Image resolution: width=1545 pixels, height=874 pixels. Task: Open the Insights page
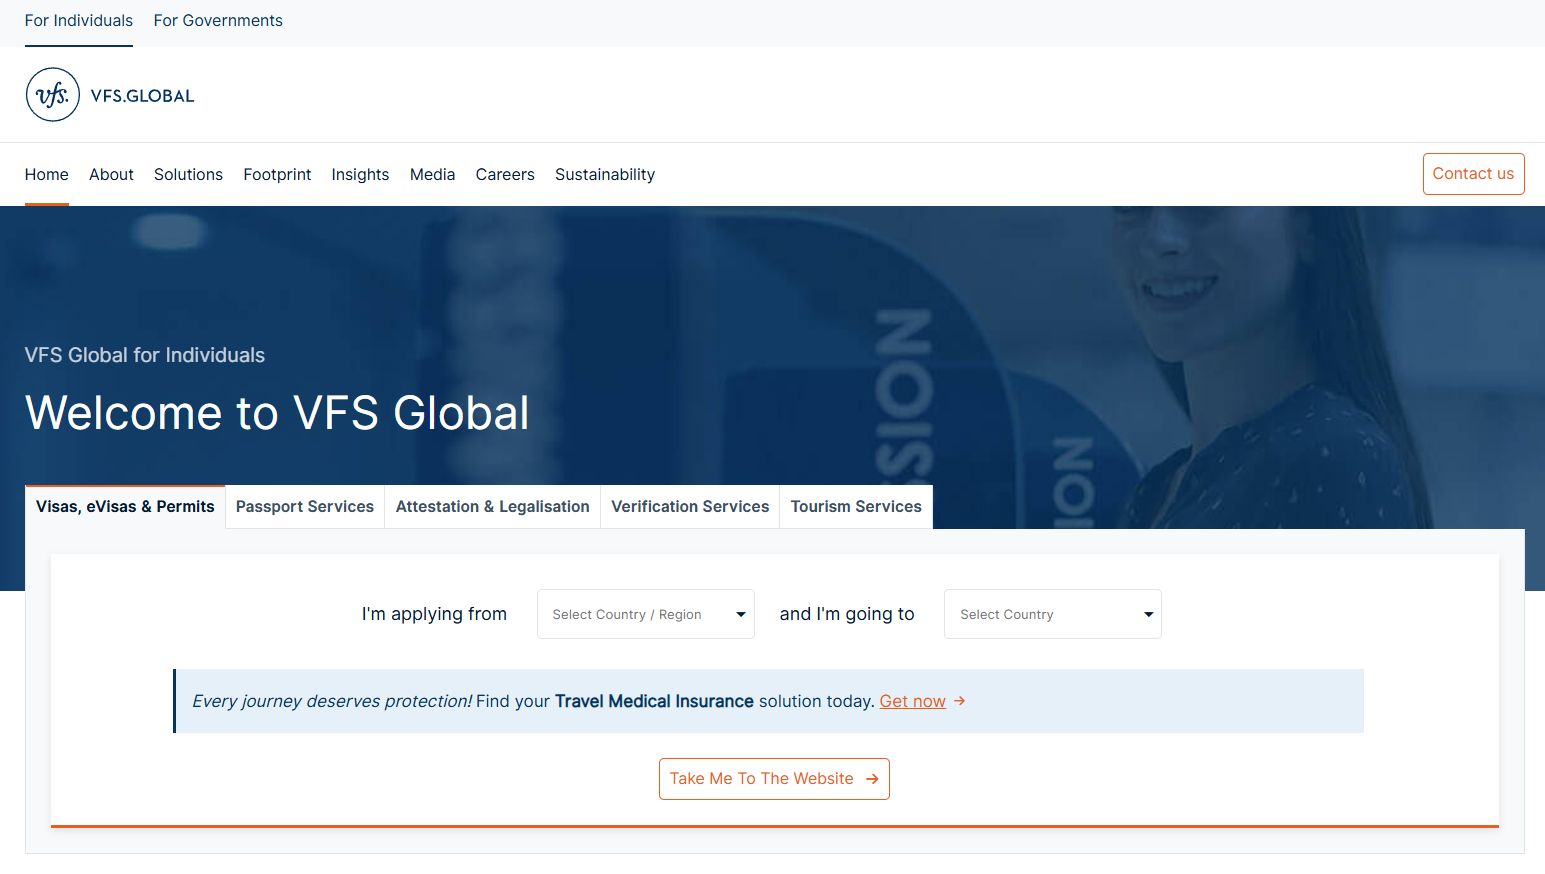point(360,174)
